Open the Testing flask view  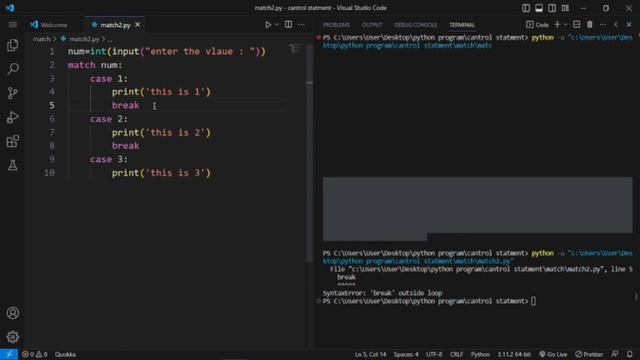[13, 165]
